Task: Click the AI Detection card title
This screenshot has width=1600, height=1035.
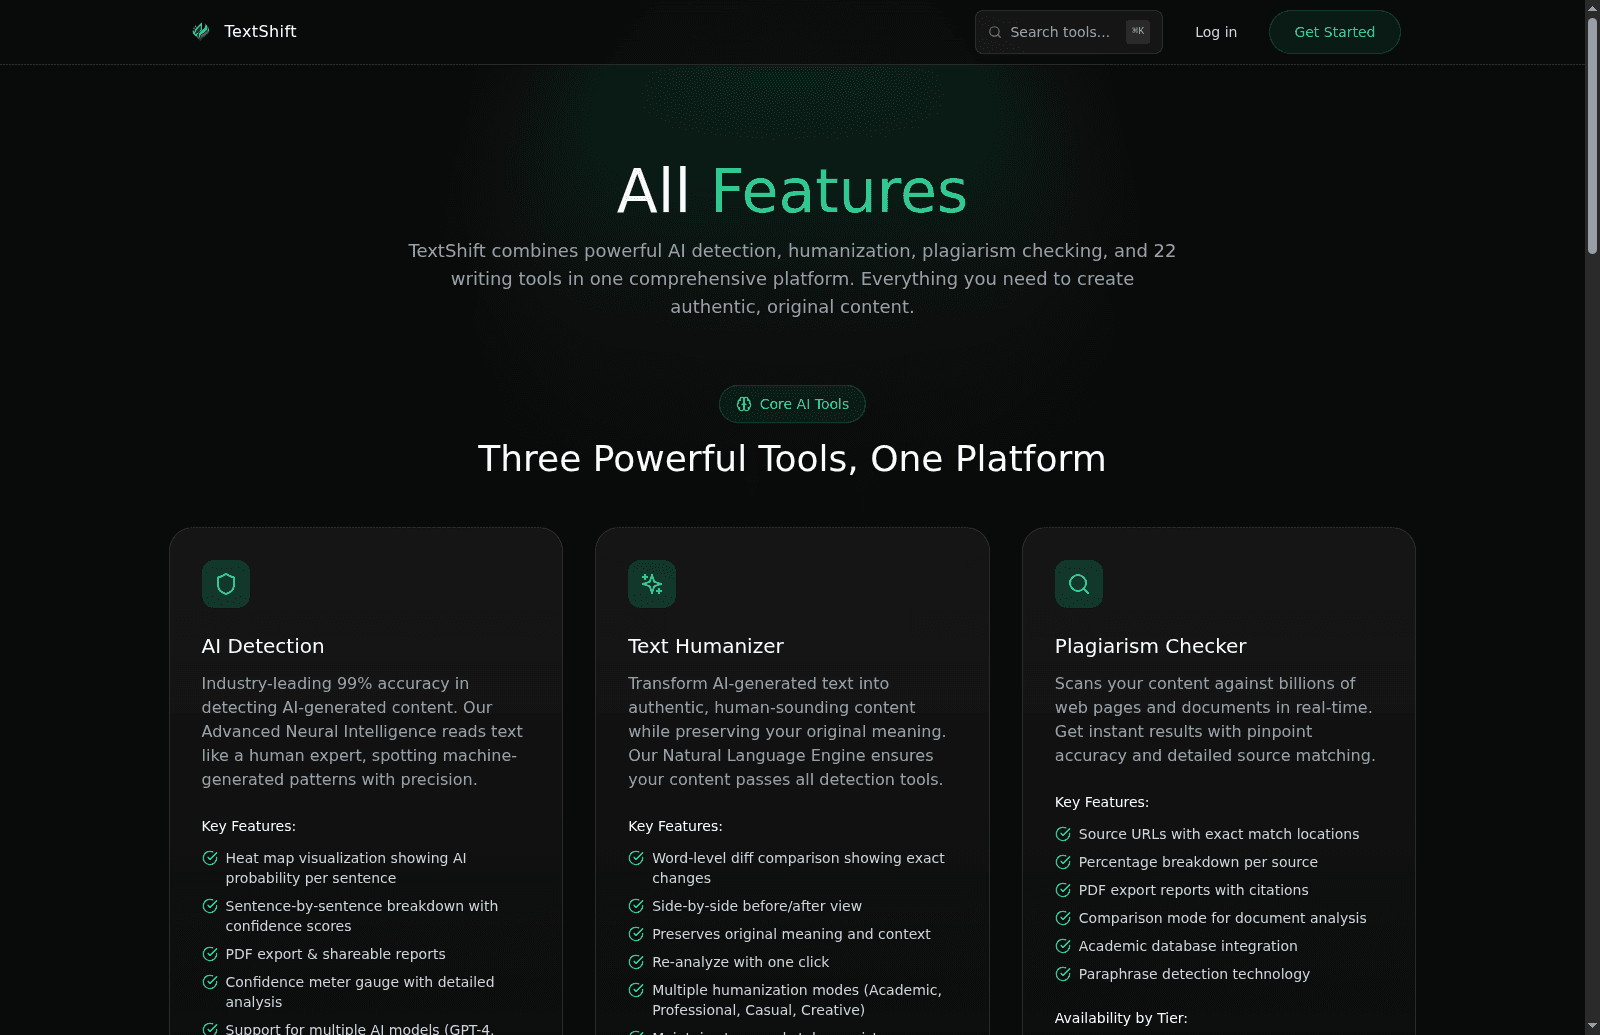Action: pyautogui.click(x=263, y=646)
